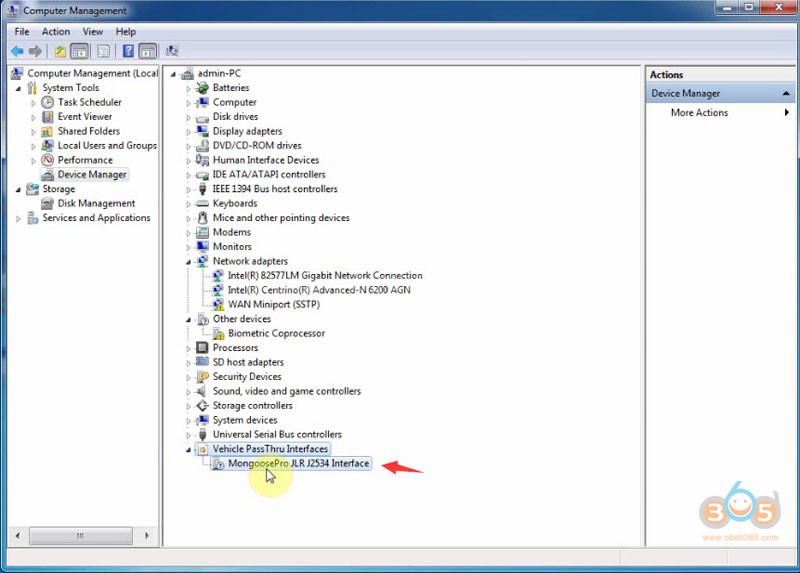Click the Keyboards category icon
The image size is (800, 573).
pos(203,204)
